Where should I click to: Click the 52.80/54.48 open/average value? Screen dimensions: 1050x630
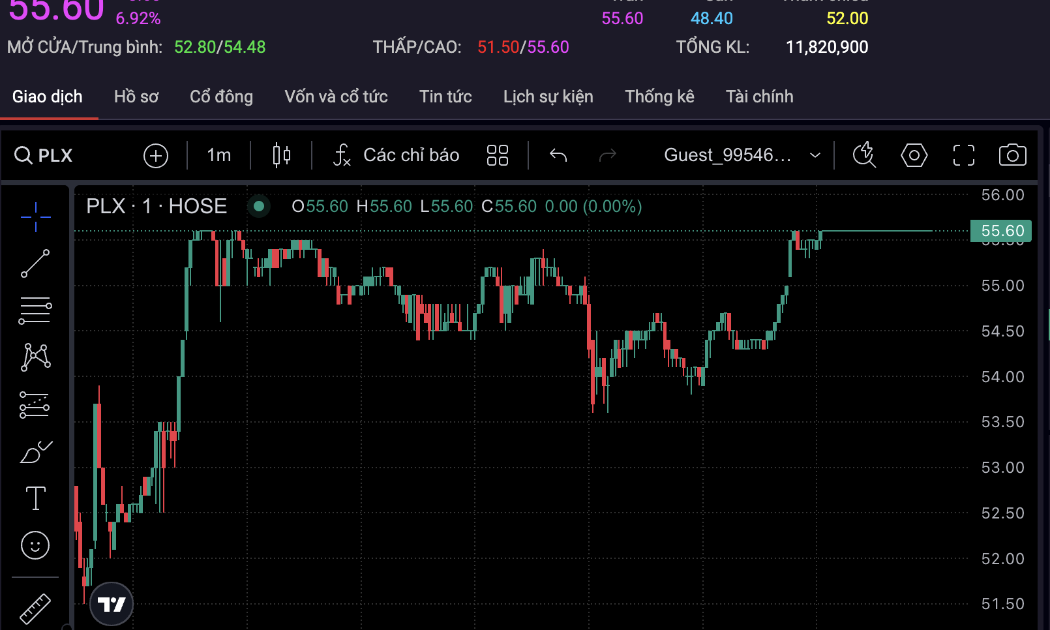220,48
